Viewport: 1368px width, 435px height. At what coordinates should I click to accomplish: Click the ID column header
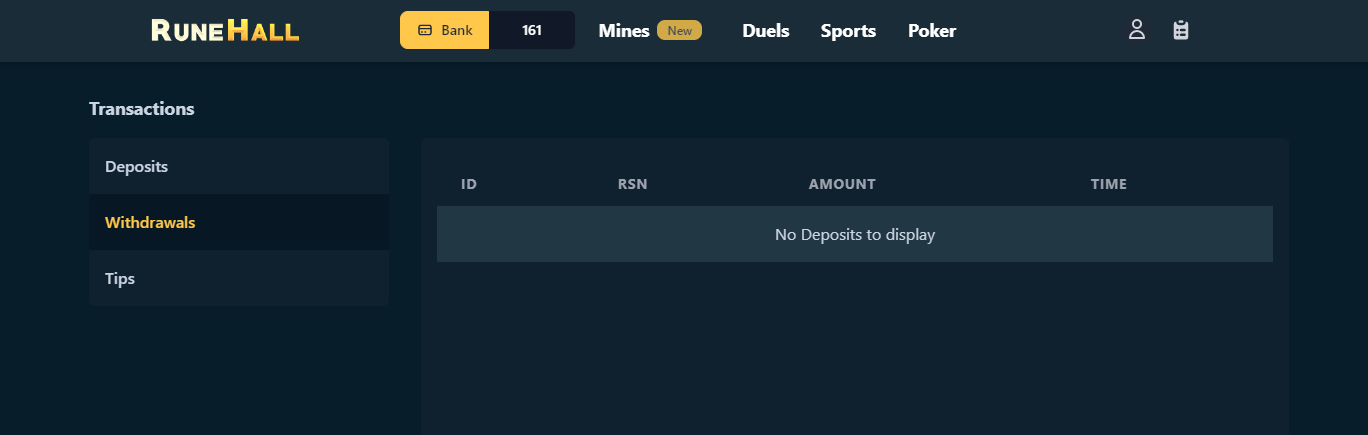[469, 184]
